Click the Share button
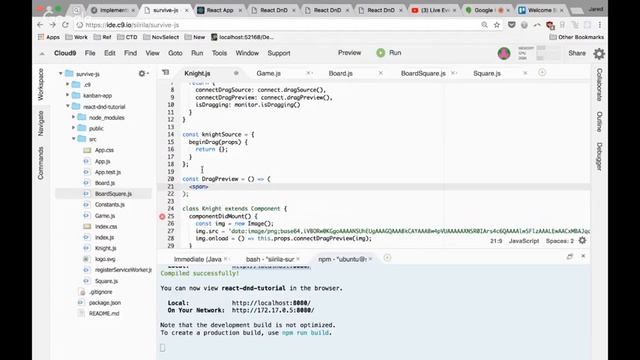Image resolution: width=640 pixels, height=360 pixels. coord(577,53)
